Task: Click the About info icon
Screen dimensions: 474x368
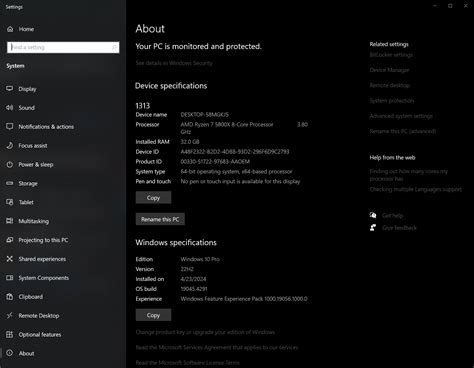Action: (10, 353)
